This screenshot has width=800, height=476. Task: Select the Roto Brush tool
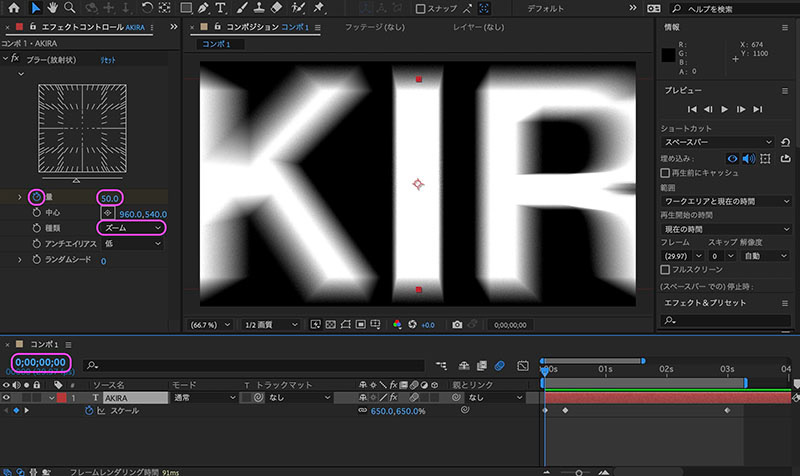298,8
